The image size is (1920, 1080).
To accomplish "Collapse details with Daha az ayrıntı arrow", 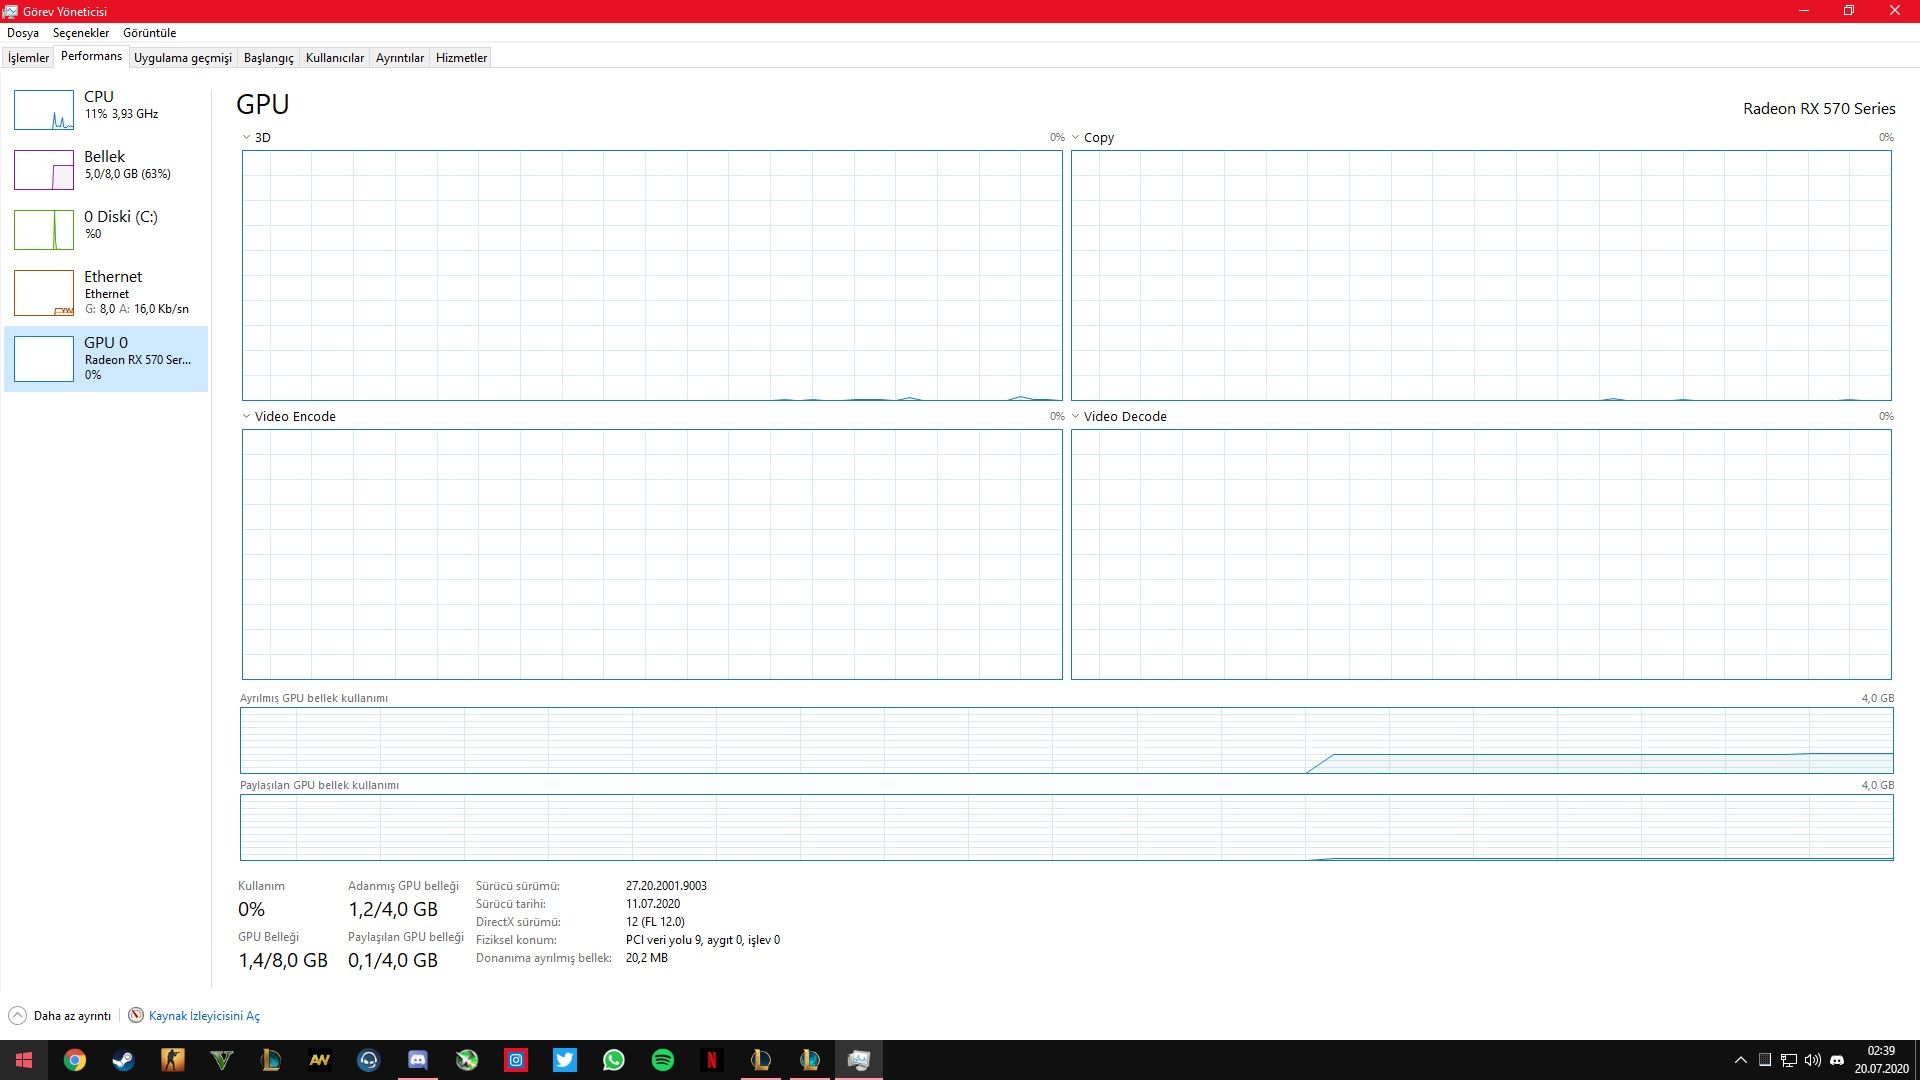I will [x=17, y=1016].
